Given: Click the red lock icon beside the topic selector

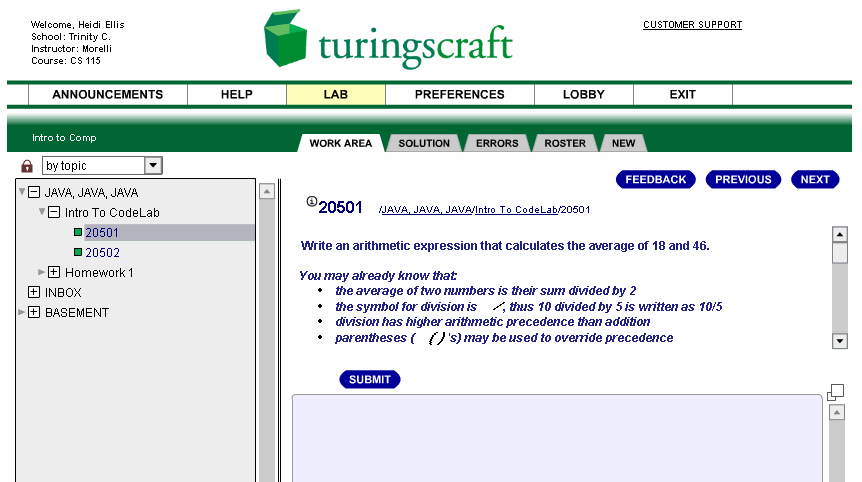Looking at the screenshot, I should [27, 166].
